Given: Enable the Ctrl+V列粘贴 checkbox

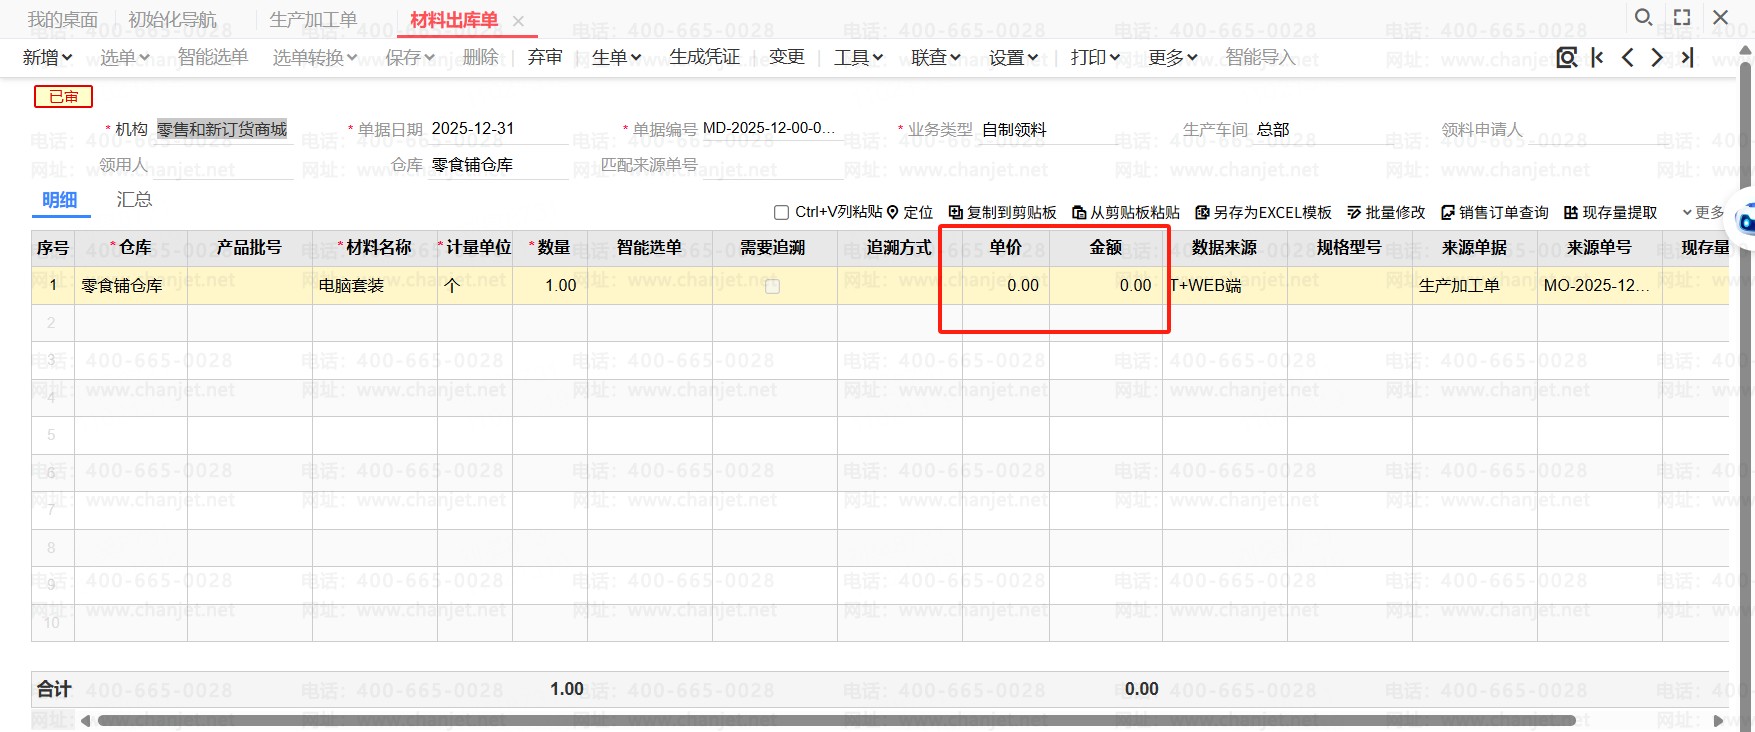Looking at the screenshot, I should coord(782,212).
